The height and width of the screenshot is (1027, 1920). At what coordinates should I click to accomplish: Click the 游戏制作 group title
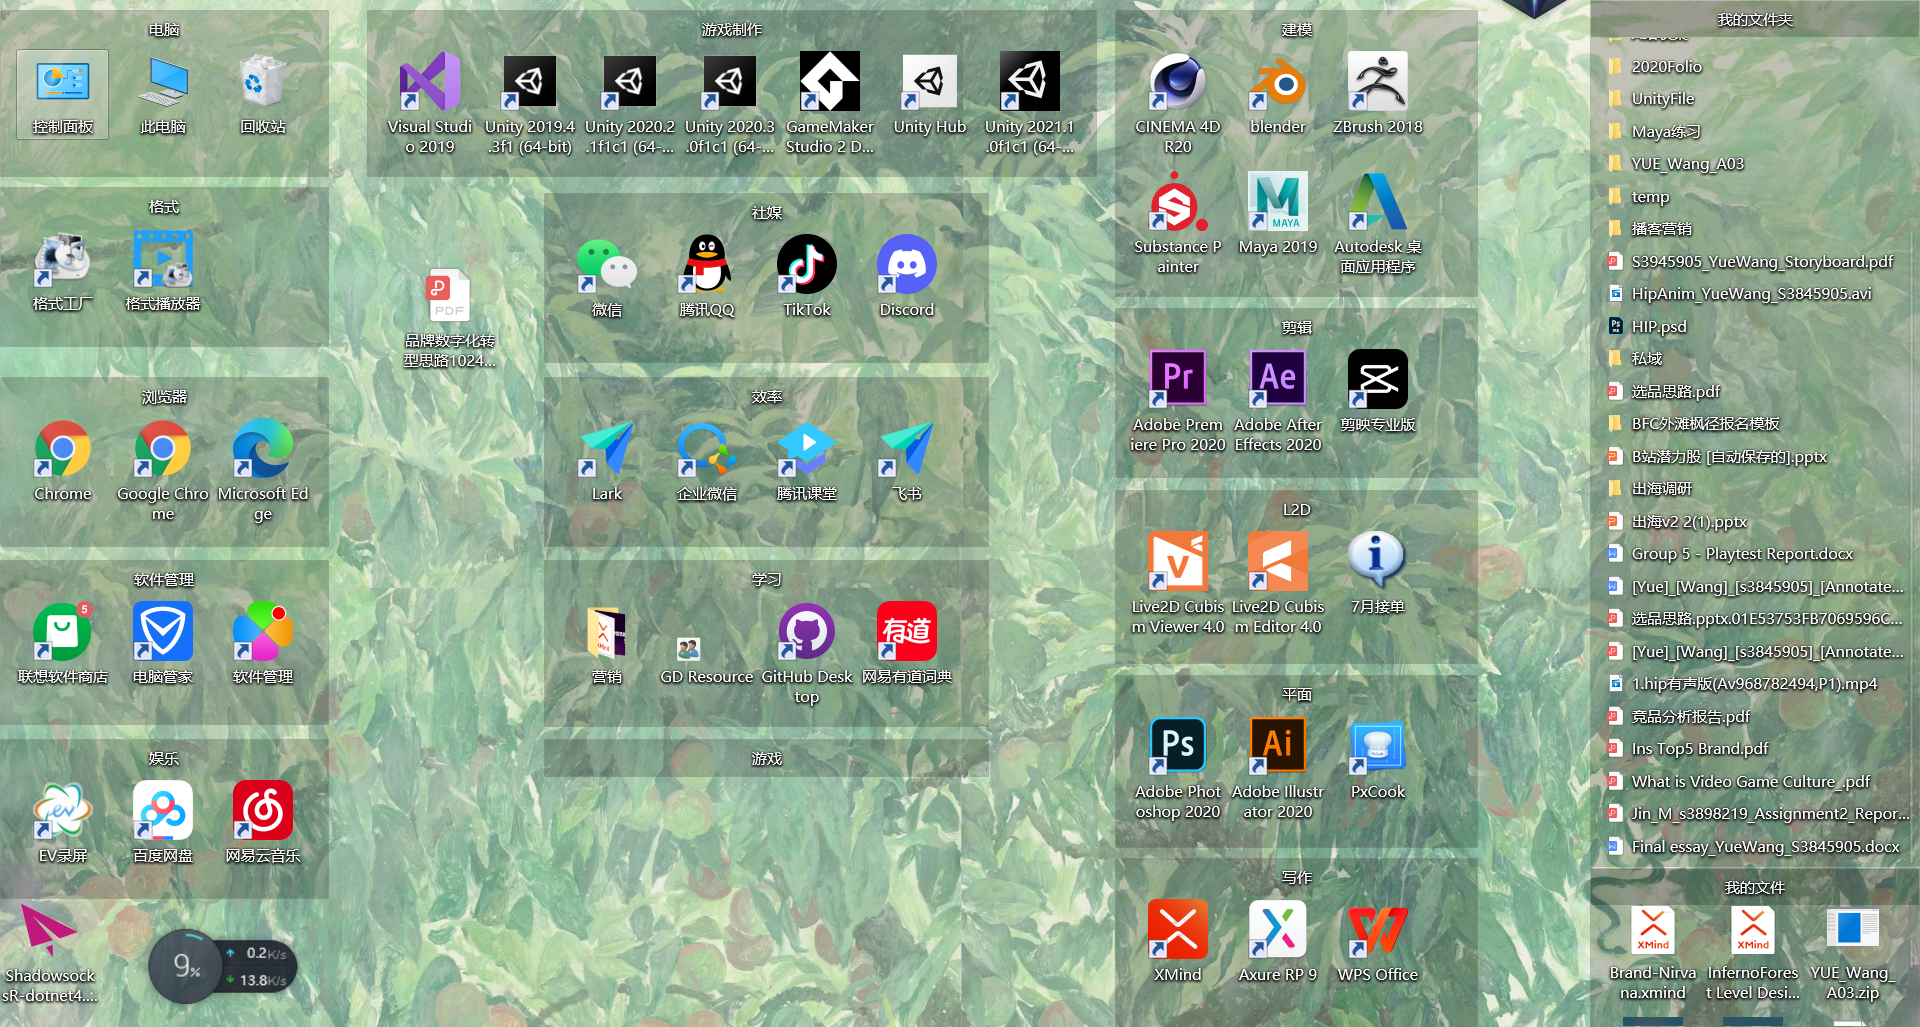pyautogui.click(x=731, y=30)
